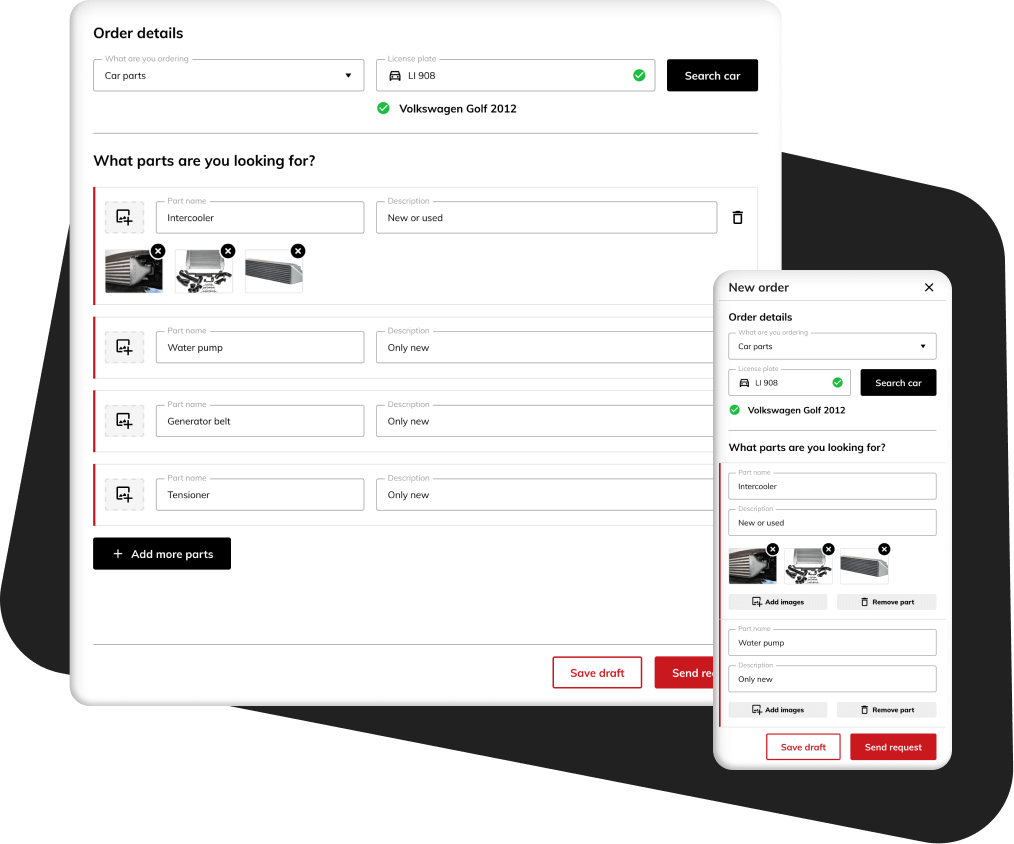Image resolution: width=1014 pixels, height=844 pixels.
Task: Delete the Intercooler part with trash icon
Action: pyautogui.click(x=737, y=217)
